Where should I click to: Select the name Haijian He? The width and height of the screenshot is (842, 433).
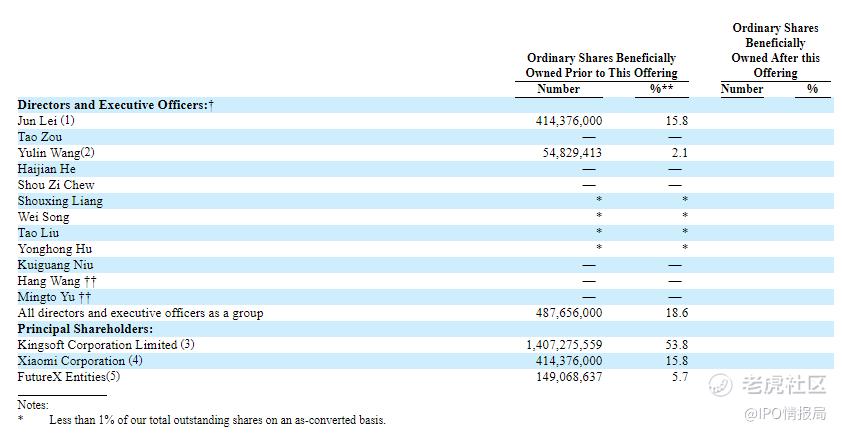pos(46,169)
